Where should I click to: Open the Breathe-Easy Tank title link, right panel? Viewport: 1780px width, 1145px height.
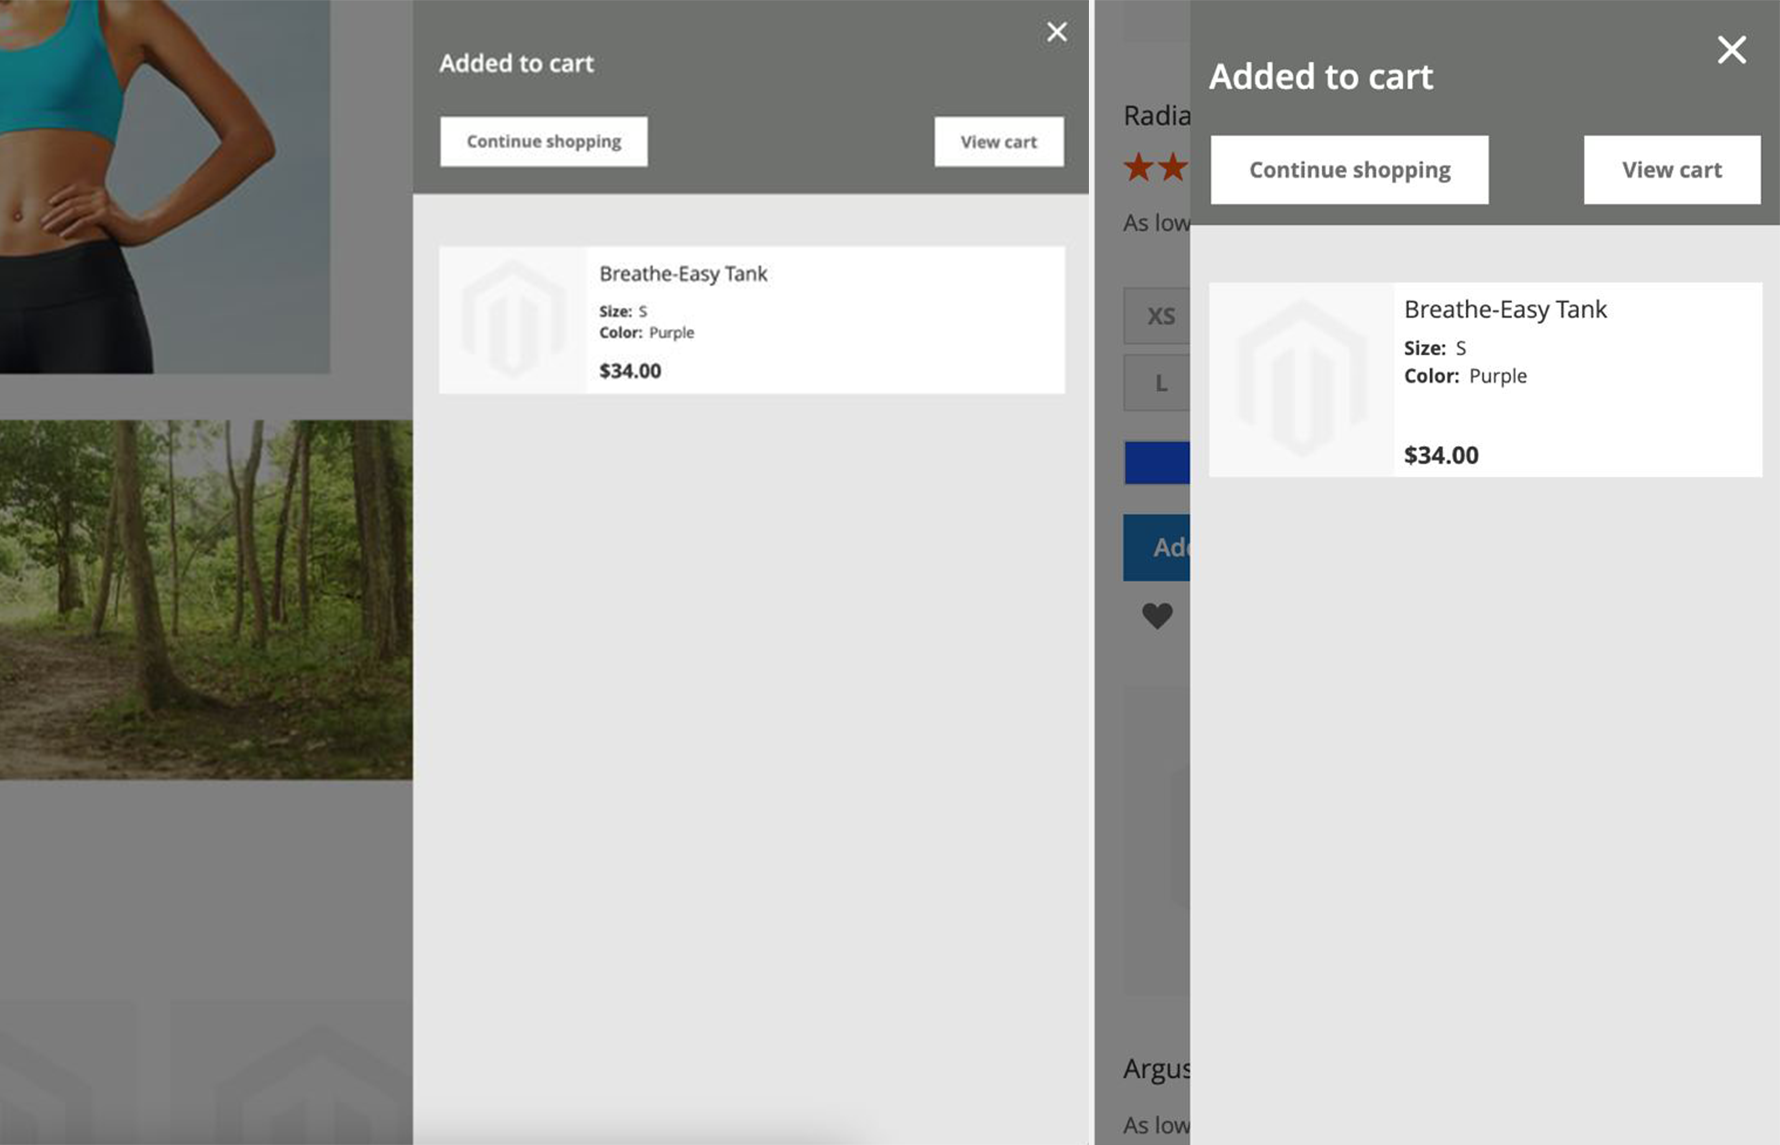pos(1505,310)
